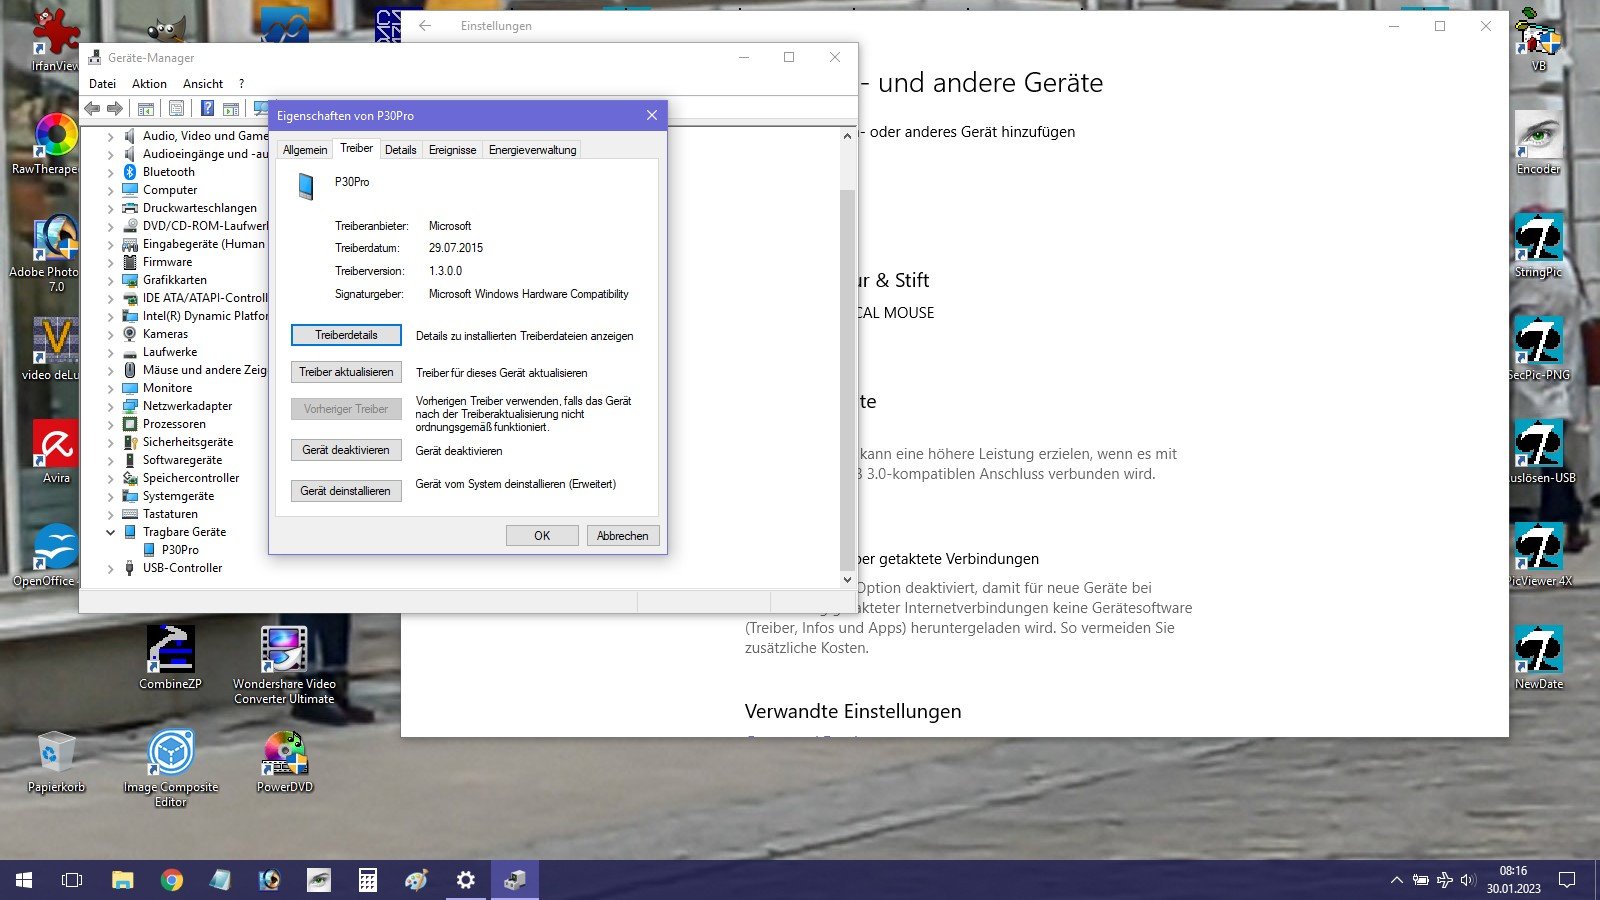Click the Help icon in Geräte-Manager toolbar
Screen dimensions: 1600x900
point(207,108)
